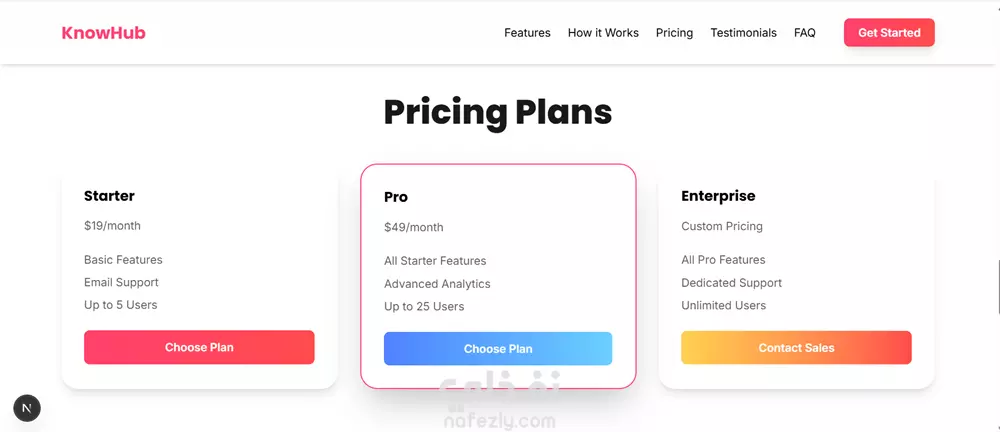This screenshot has height=432, width=1000.
Task: Open the Next.js dev indicator icon
Action: 27,408
